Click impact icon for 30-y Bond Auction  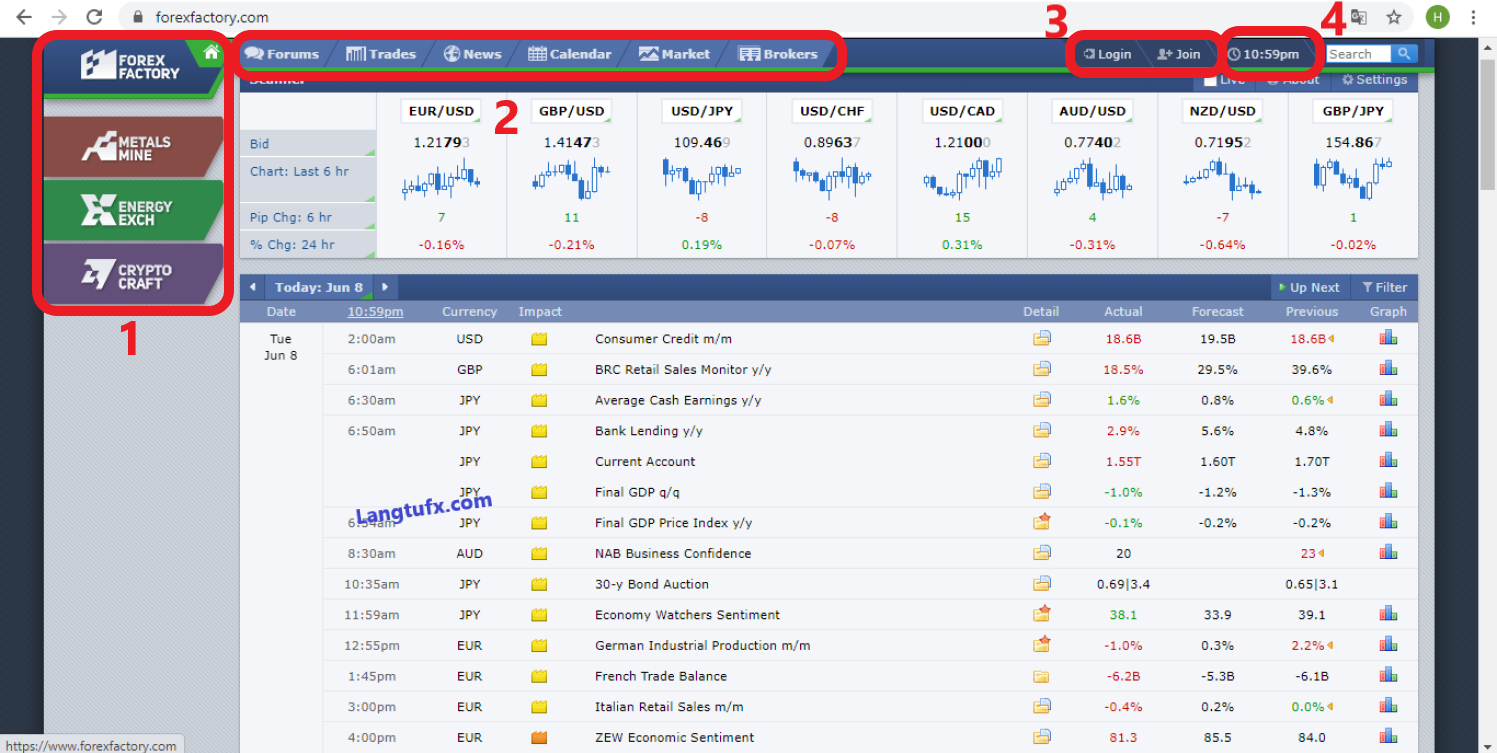[540, 584]
